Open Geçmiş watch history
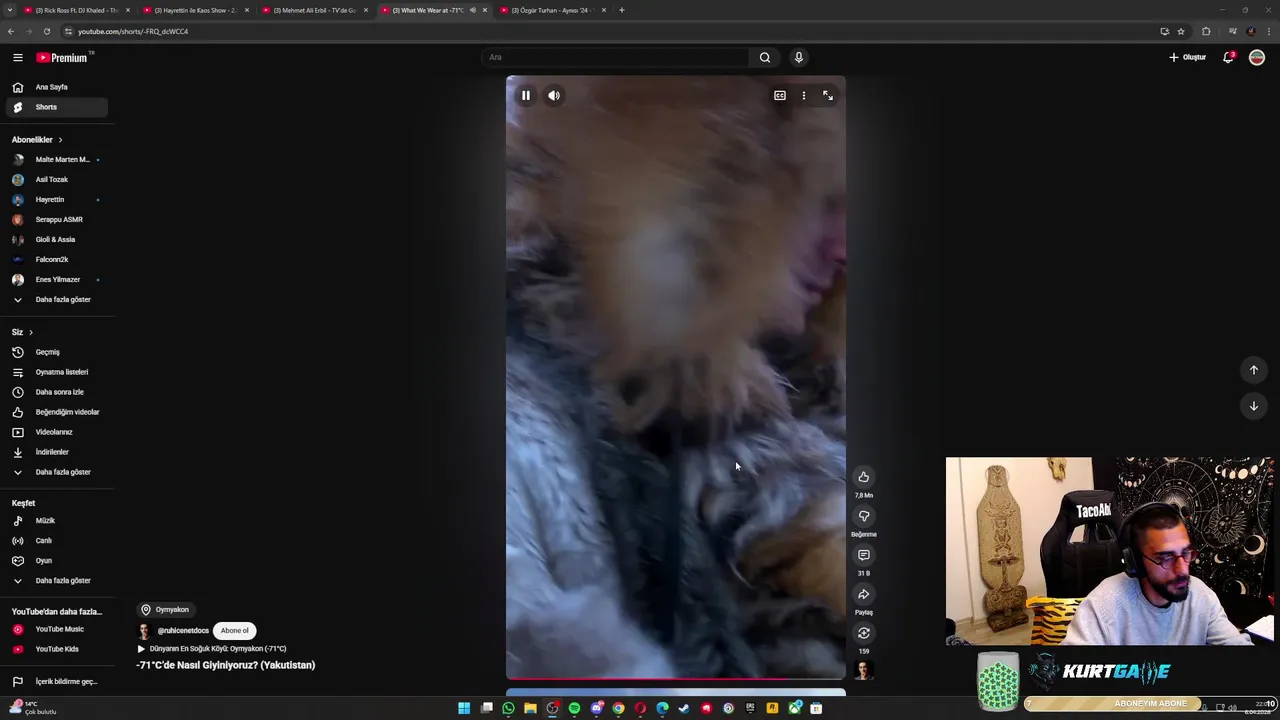This screenshot has width=1280, height=720. 56,352
